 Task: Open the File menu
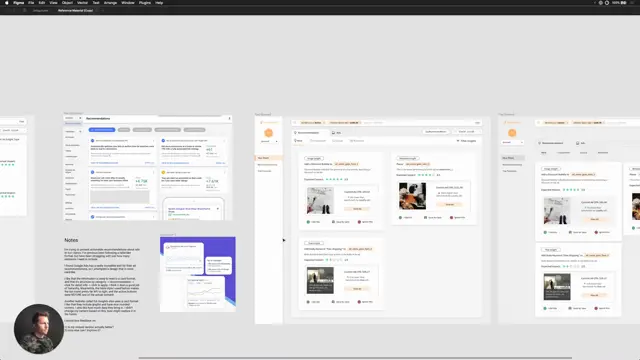tap(31, 3)
